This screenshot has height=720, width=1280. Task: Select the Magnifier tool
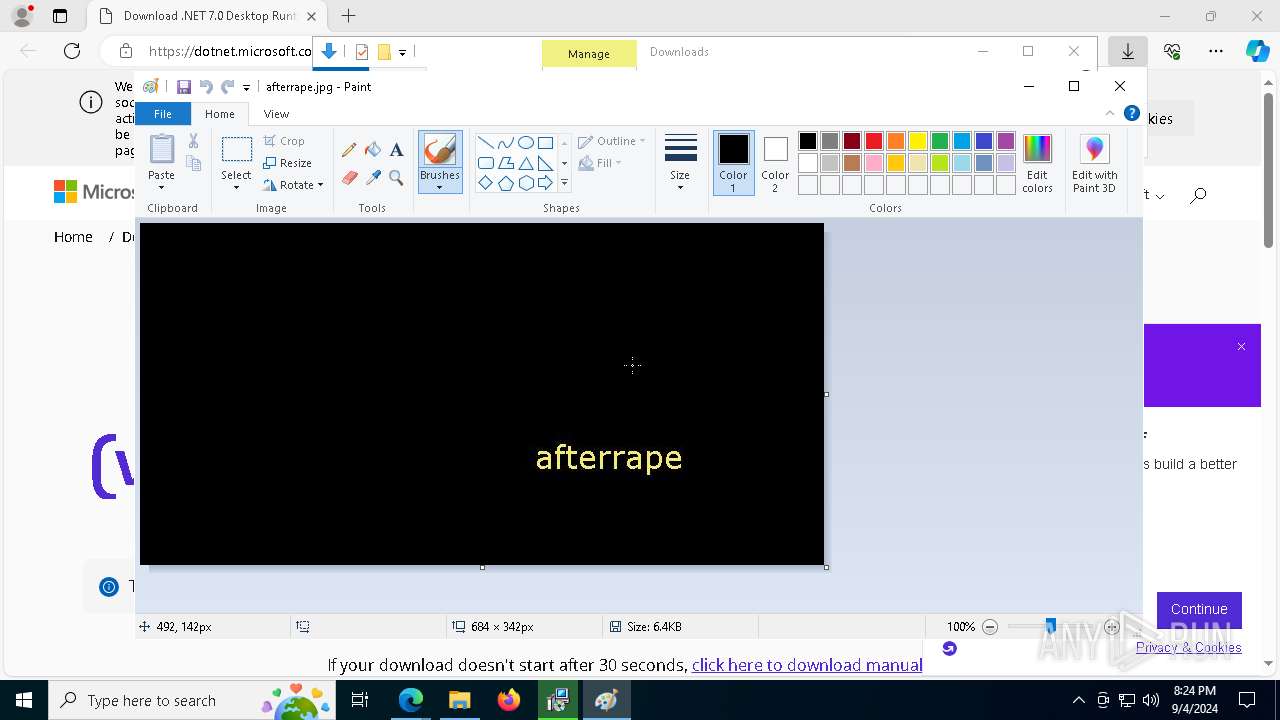pos(396,178)
